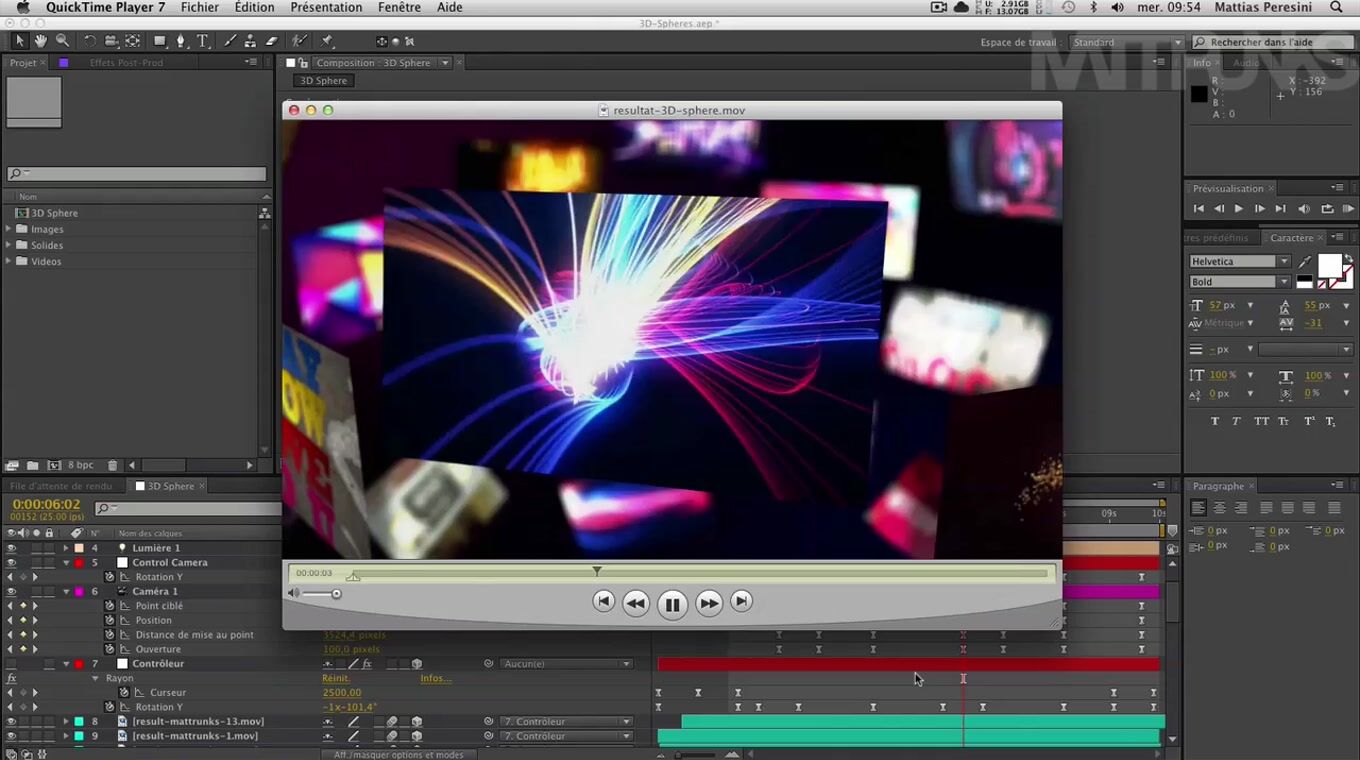Expand the Images folder in project

click(x=9, y=229)
